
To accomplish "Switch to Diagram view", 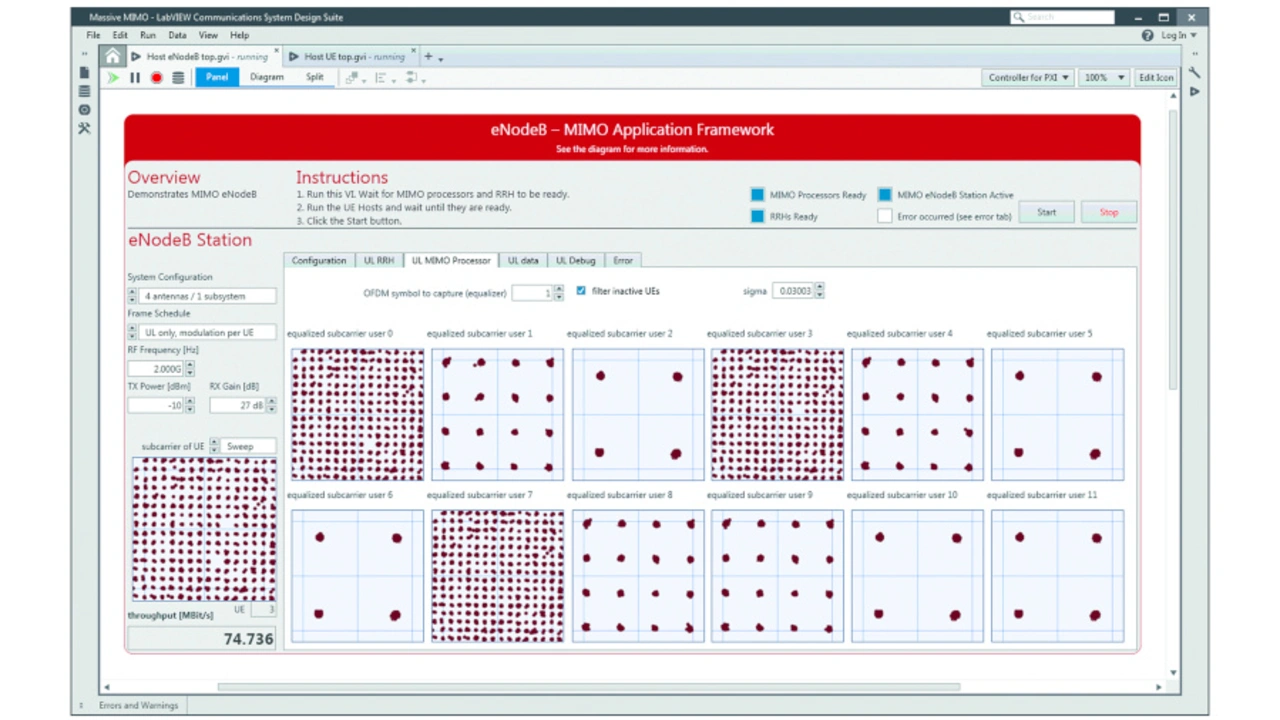I will [267, 77].
